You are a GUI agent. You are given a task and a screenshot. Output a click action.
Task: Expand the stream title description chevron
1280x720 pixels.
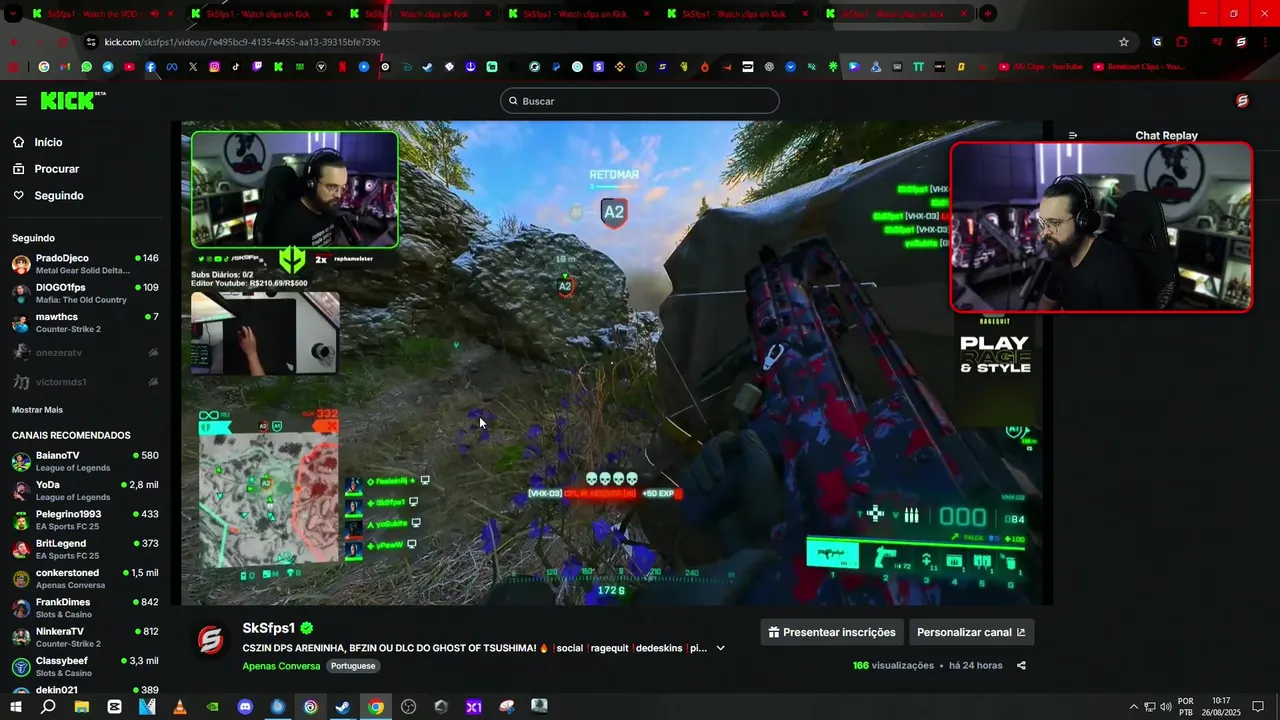720,648
